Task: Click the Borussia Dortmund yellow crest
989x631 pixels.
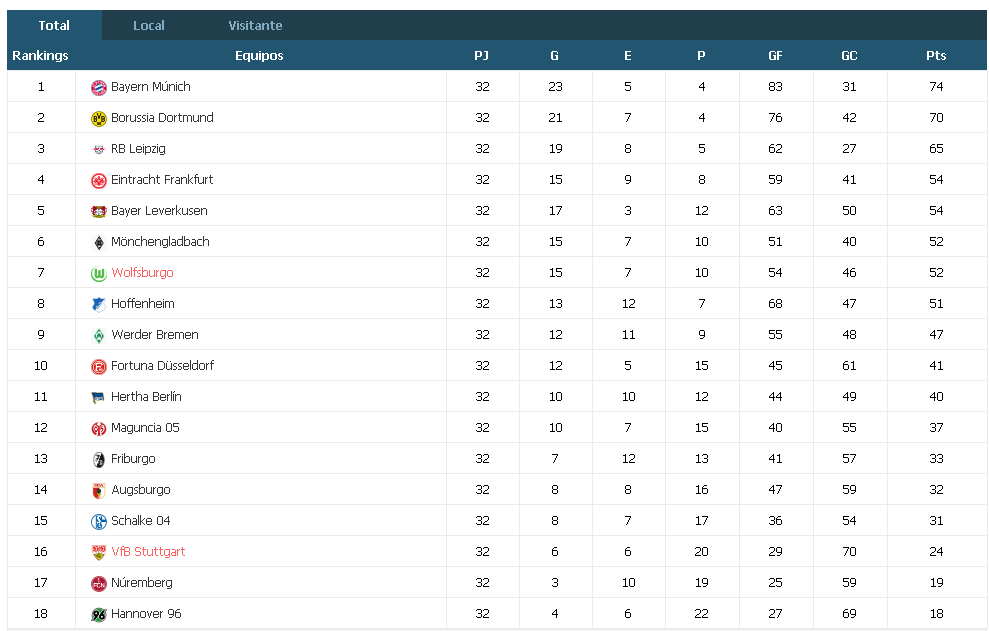Action: tap(98, 118)
